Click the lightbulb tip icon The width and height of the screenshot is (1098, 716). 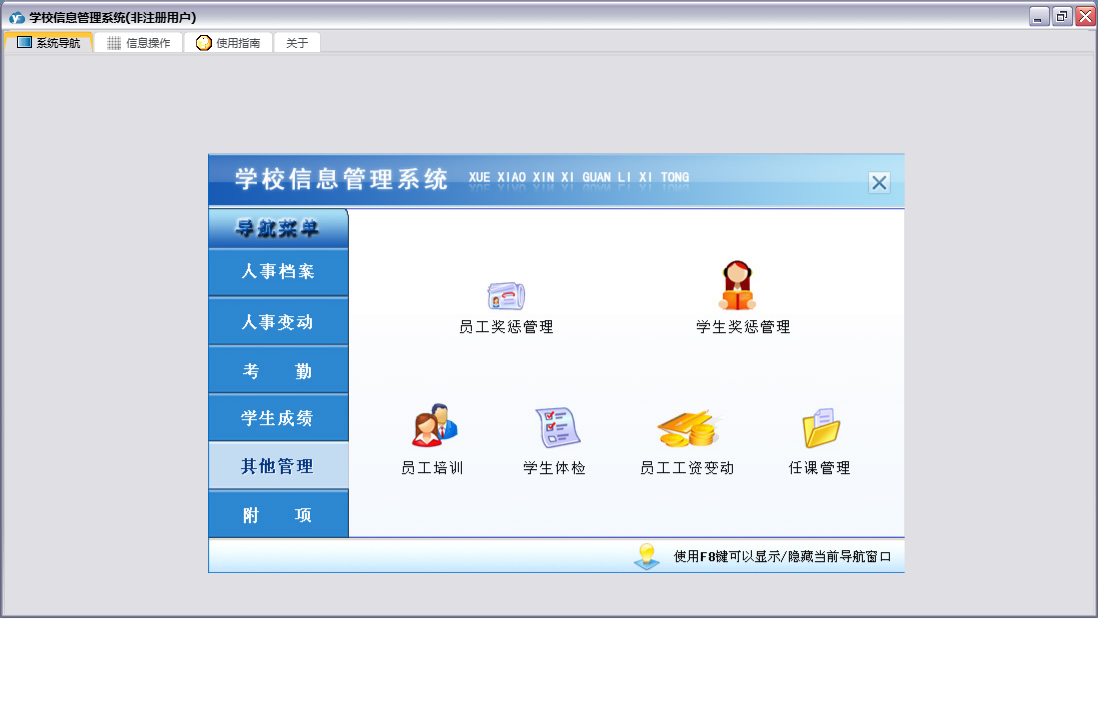click(x=646, y=556)
